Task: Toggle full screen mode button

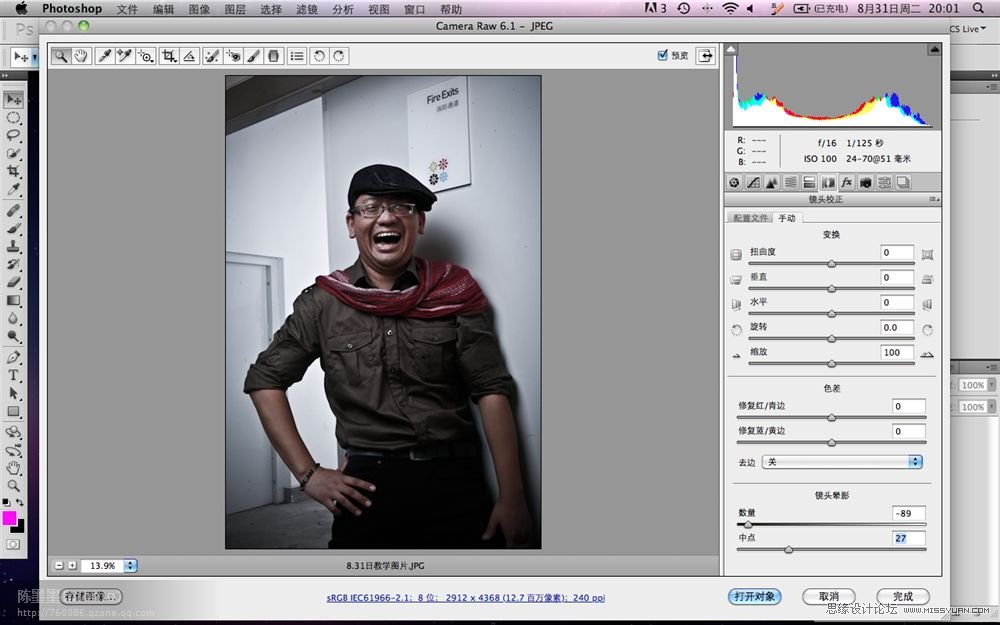Action: click(x=705, y=56)
